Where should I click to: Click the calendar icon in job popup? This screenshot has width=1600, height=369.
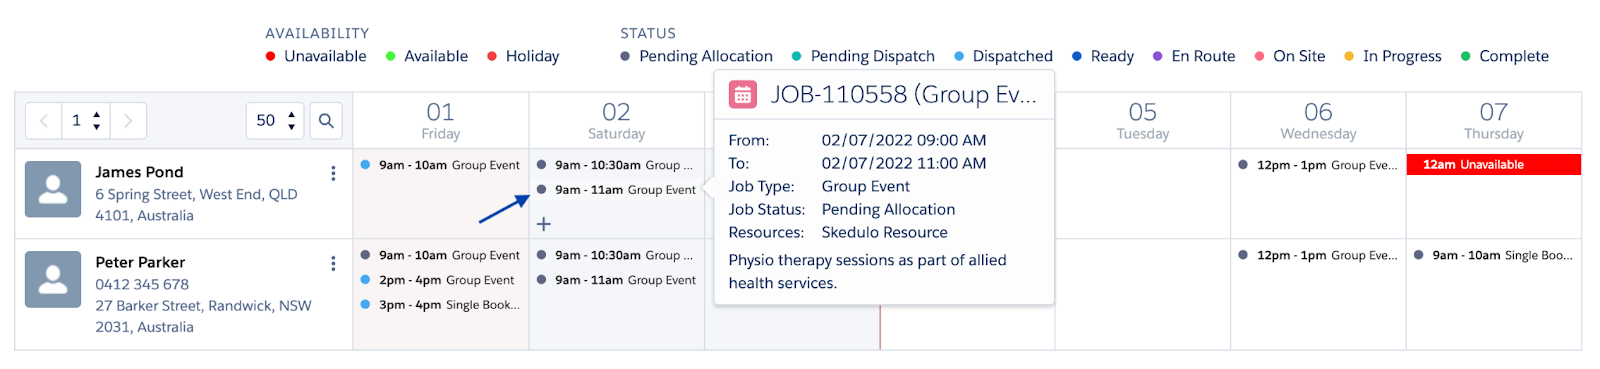tap(743, 95)
